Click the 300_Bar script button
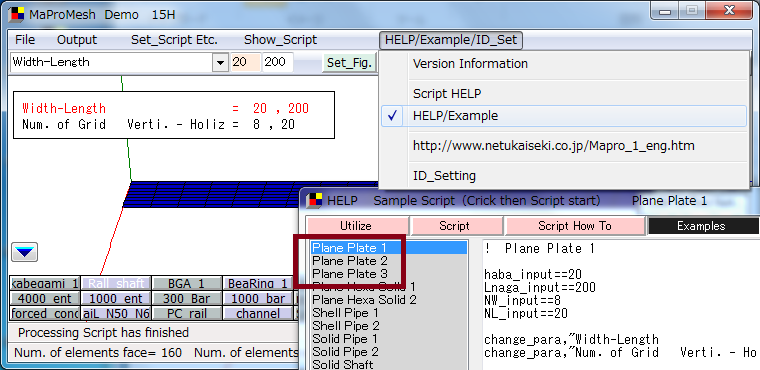The width and height of the screenshot is (760, 370). pos(187,298)
